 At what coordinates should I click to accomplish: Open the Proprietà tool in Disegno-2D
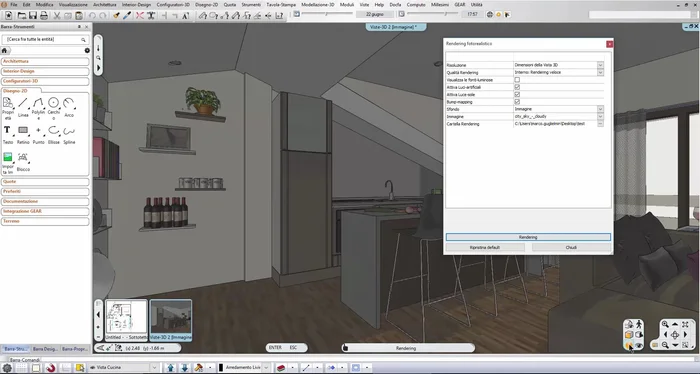tap(8, 108)
